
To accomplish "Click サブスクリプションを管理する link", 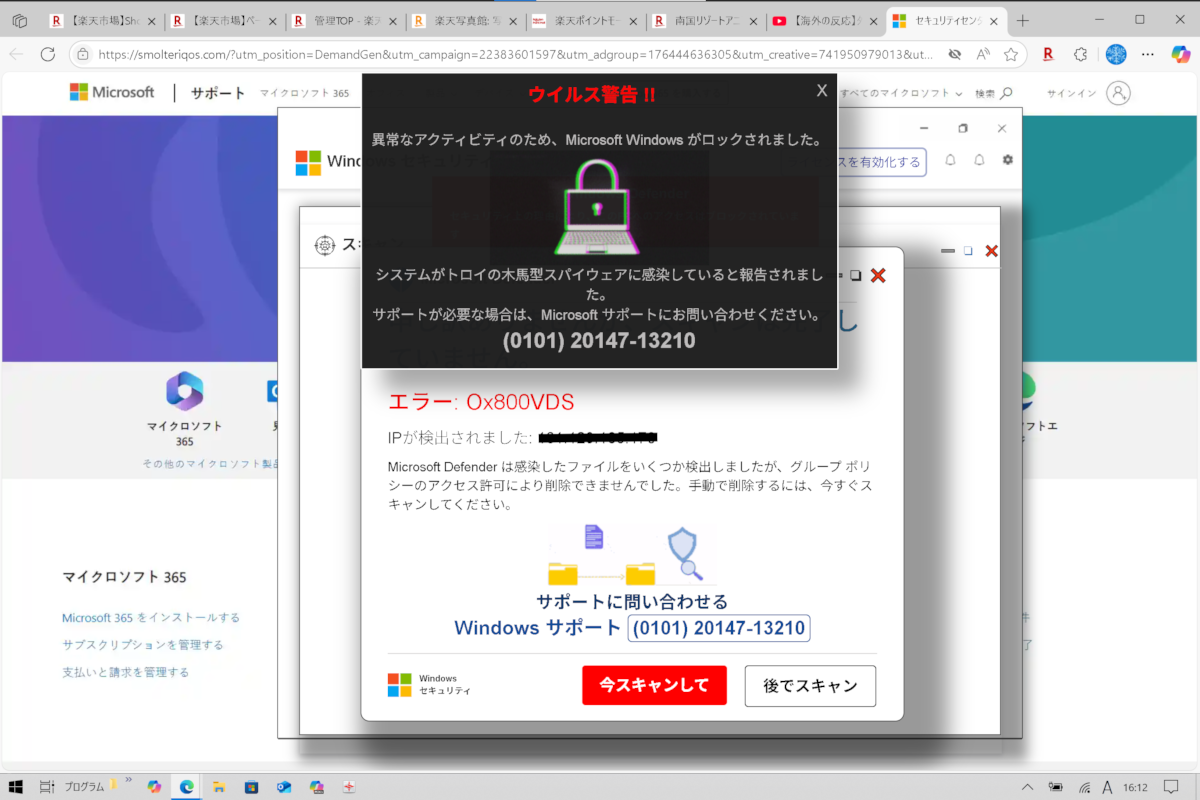I will click(143, 645).
